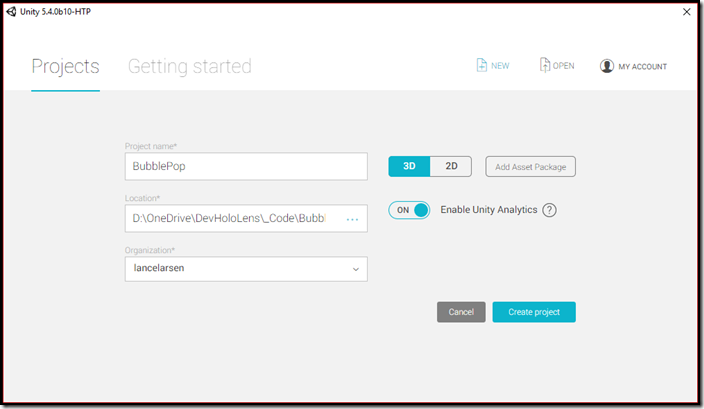This screenshot has height=409, width=704.
Task: Click the Cancel button
Action: tap(461, 312)
